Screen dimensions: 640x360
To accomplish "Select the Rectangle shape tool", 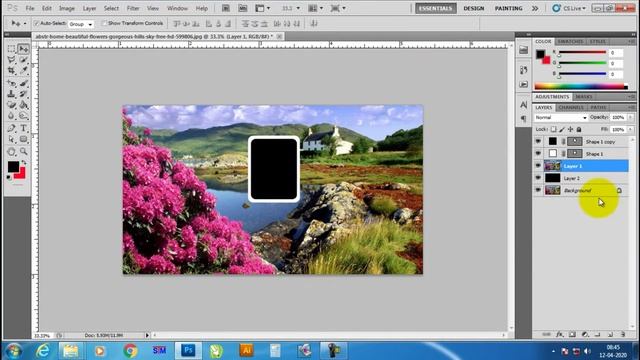I will (x=23, y=140).
